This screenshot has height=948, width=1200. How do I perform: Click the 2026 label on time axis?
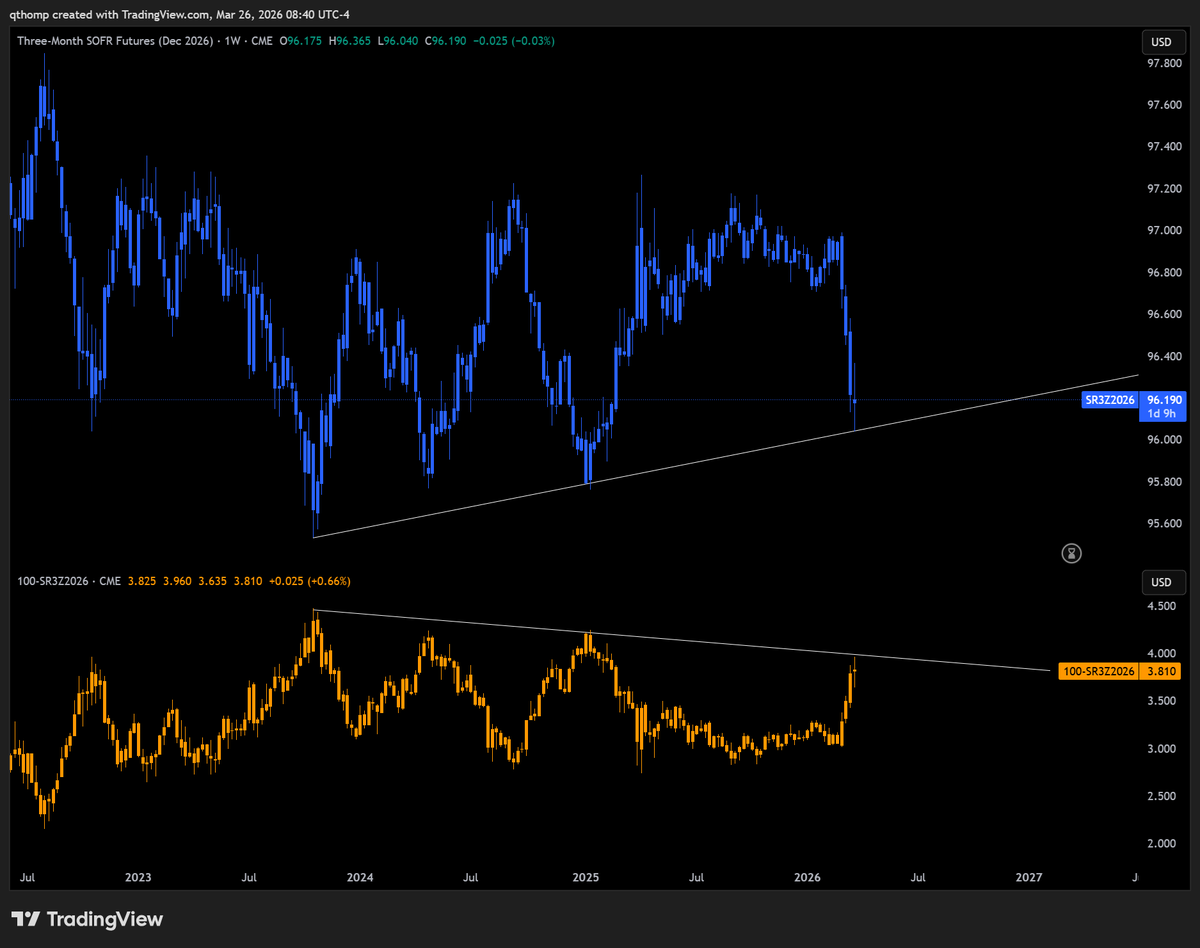(807, 878)
